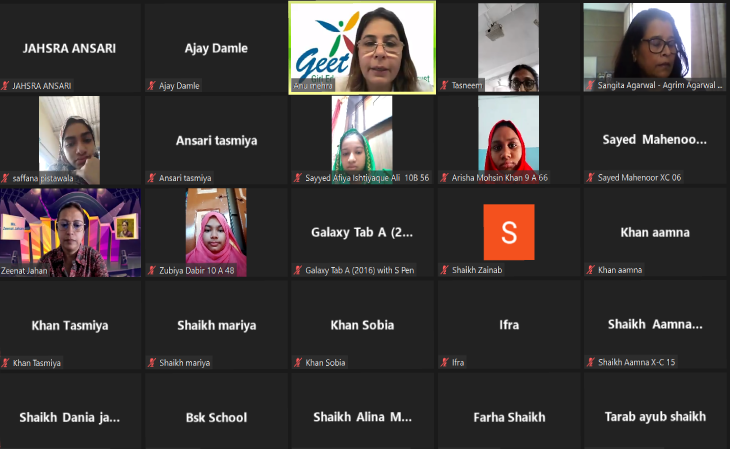This screenshot has width=730, height=449.
Task: Select Anu Mehra's active speaker video
Action: pyautogui.click(x=362, y=45)
